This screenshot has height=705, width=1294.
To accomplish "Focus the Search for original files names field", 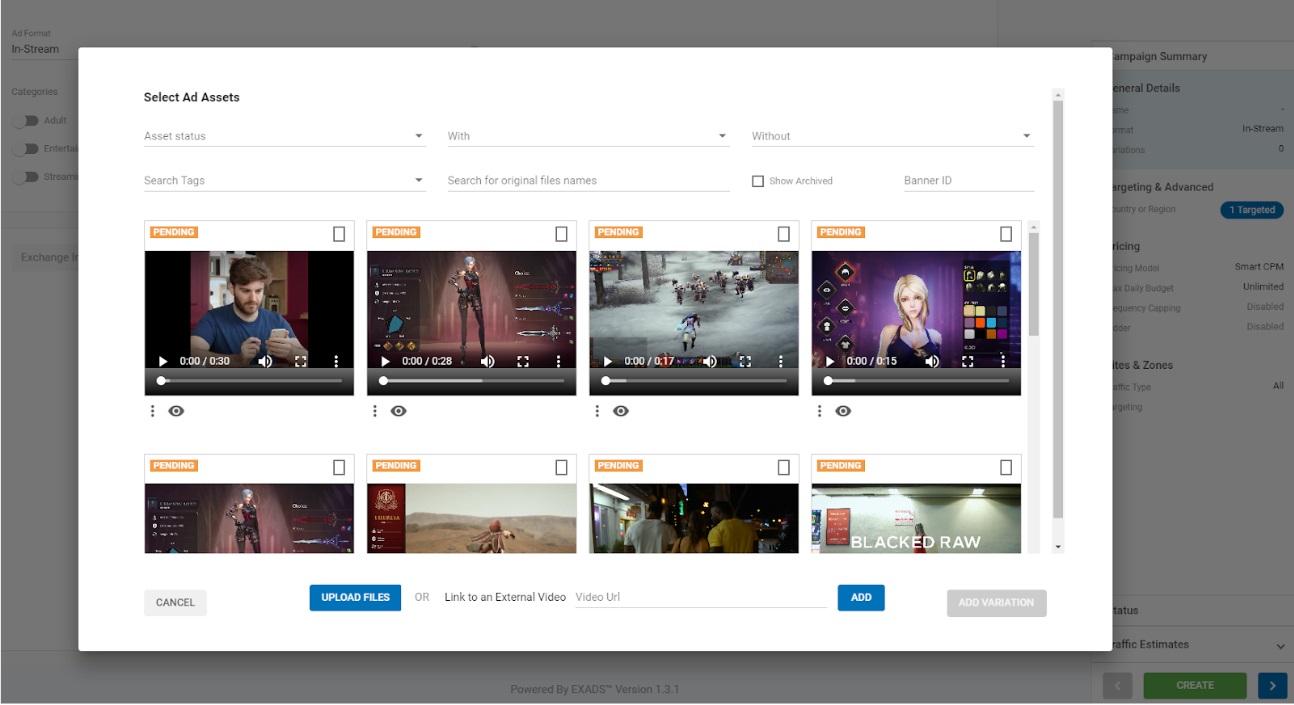I will (589, 181).
